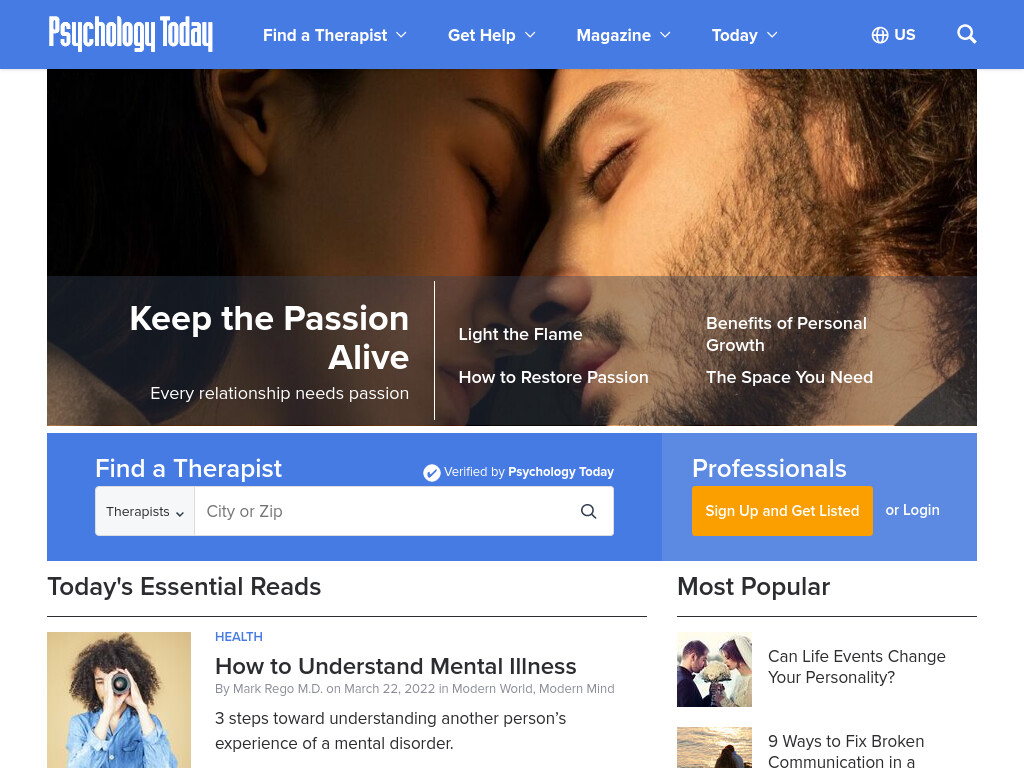Click the verified checkmark badge icon
The width and height of the screenshot is (1024, 768).
[432, 472]
